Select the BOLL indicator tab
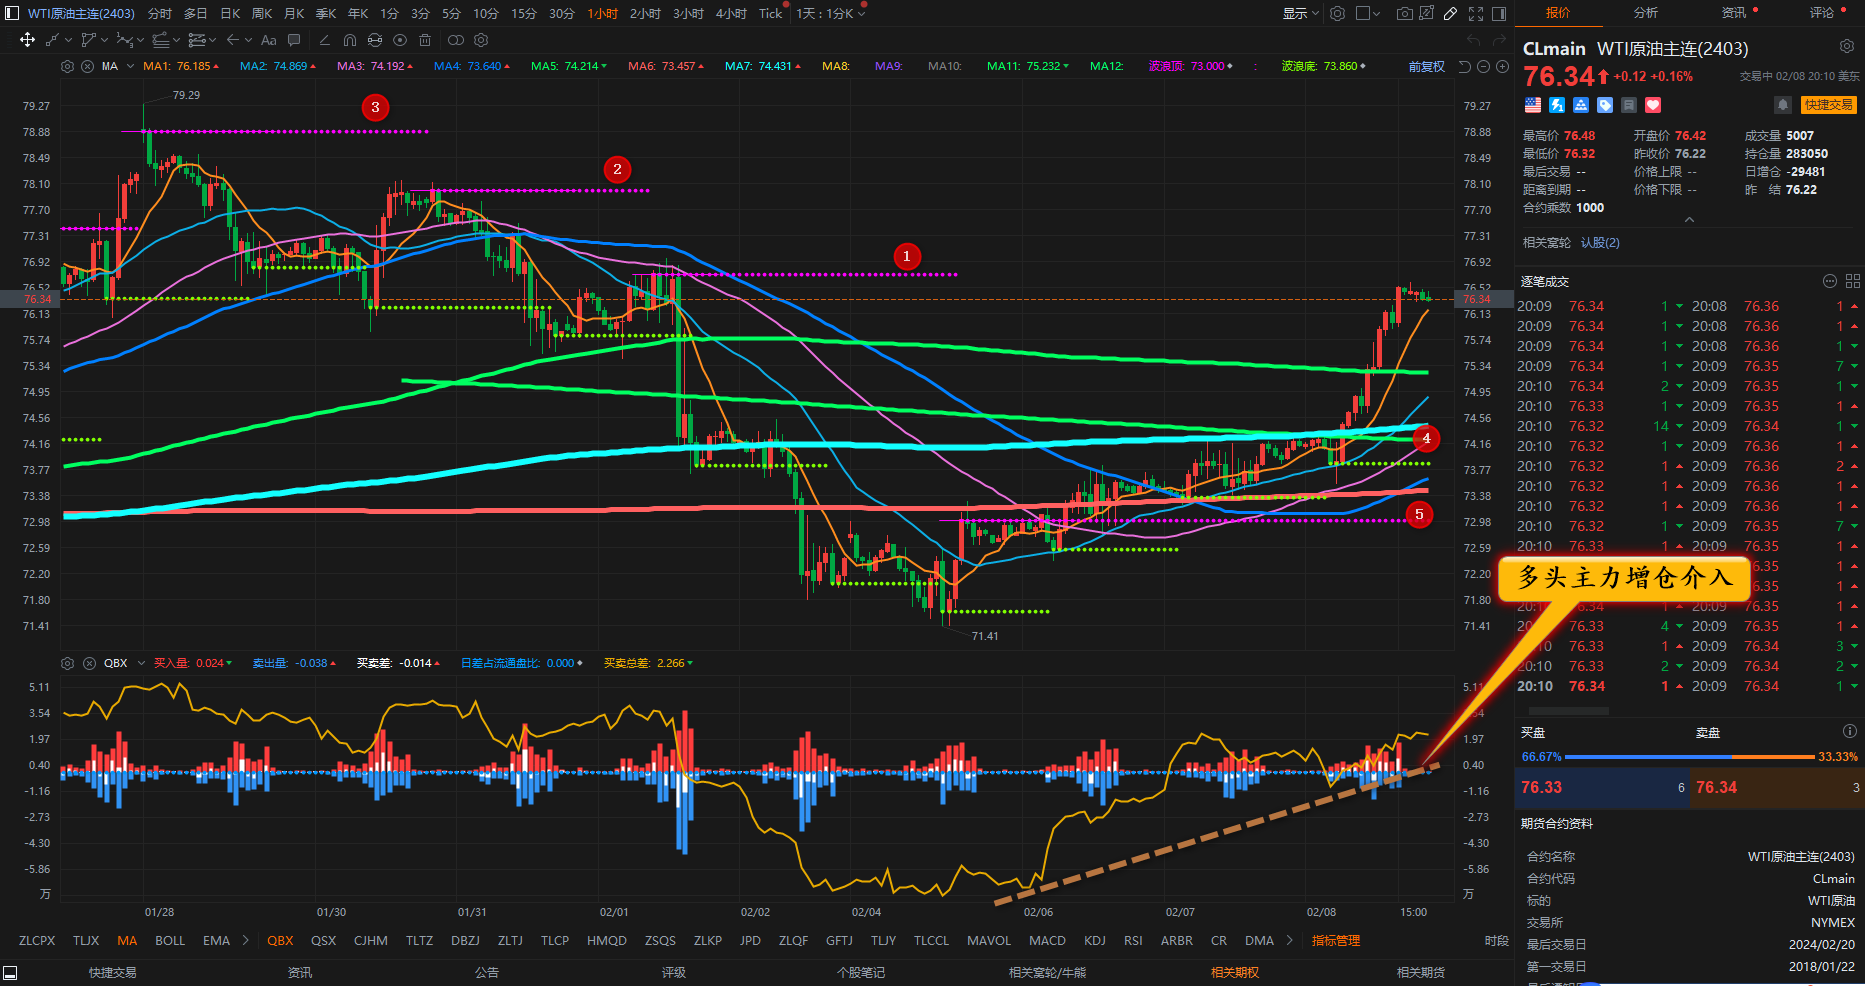Viewport: 1865px width, 986px height. click(x=170, y=940)
